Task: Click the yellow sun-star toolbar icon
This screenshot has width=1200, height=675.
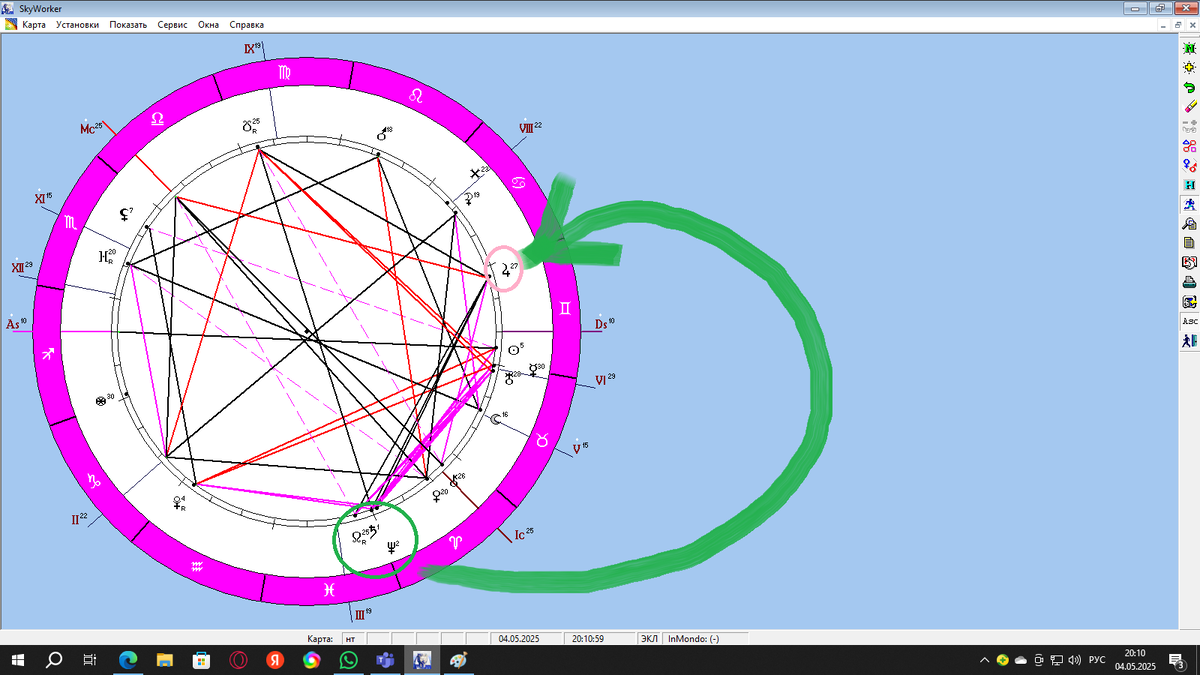Action: [1190, 67]
